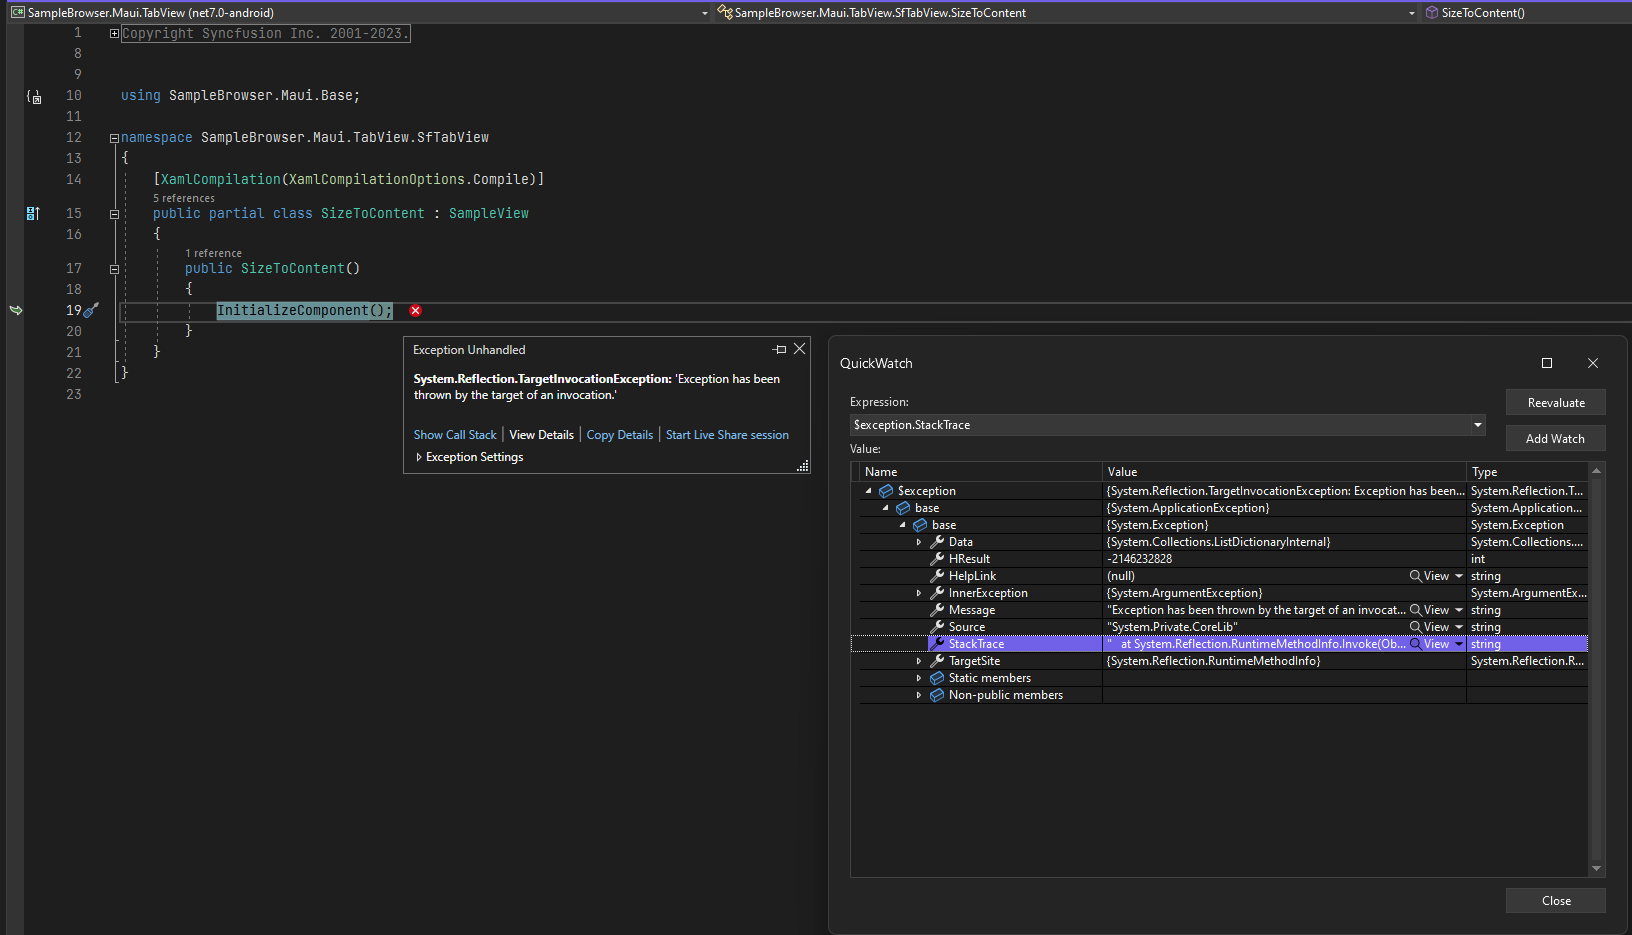The height and width of the screenshot is (935, 1632).
Task: Open the View dropdown arrow on HelpLink row
Action: pyautogui.click(x=1459, y=576)
